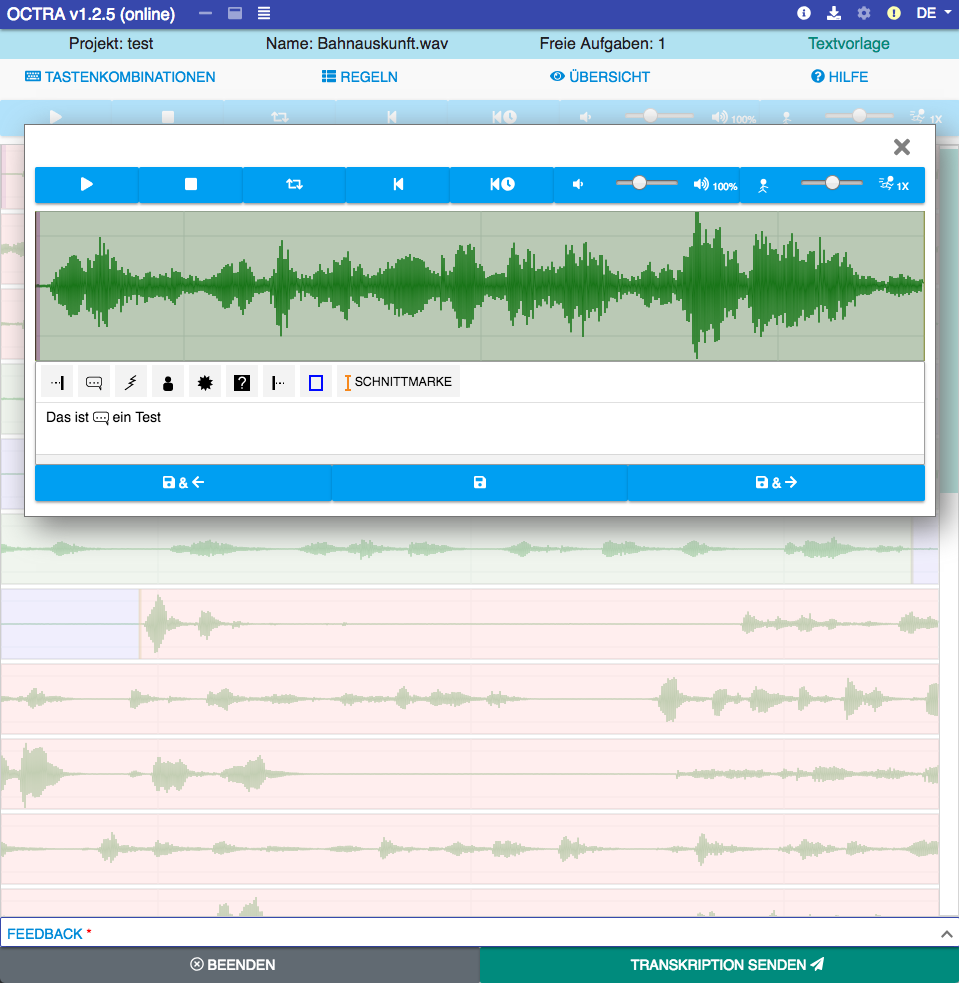This screenshot has height=983, width=959.
Task: Click the SCHNITTMARKE button
Action: 399,382
